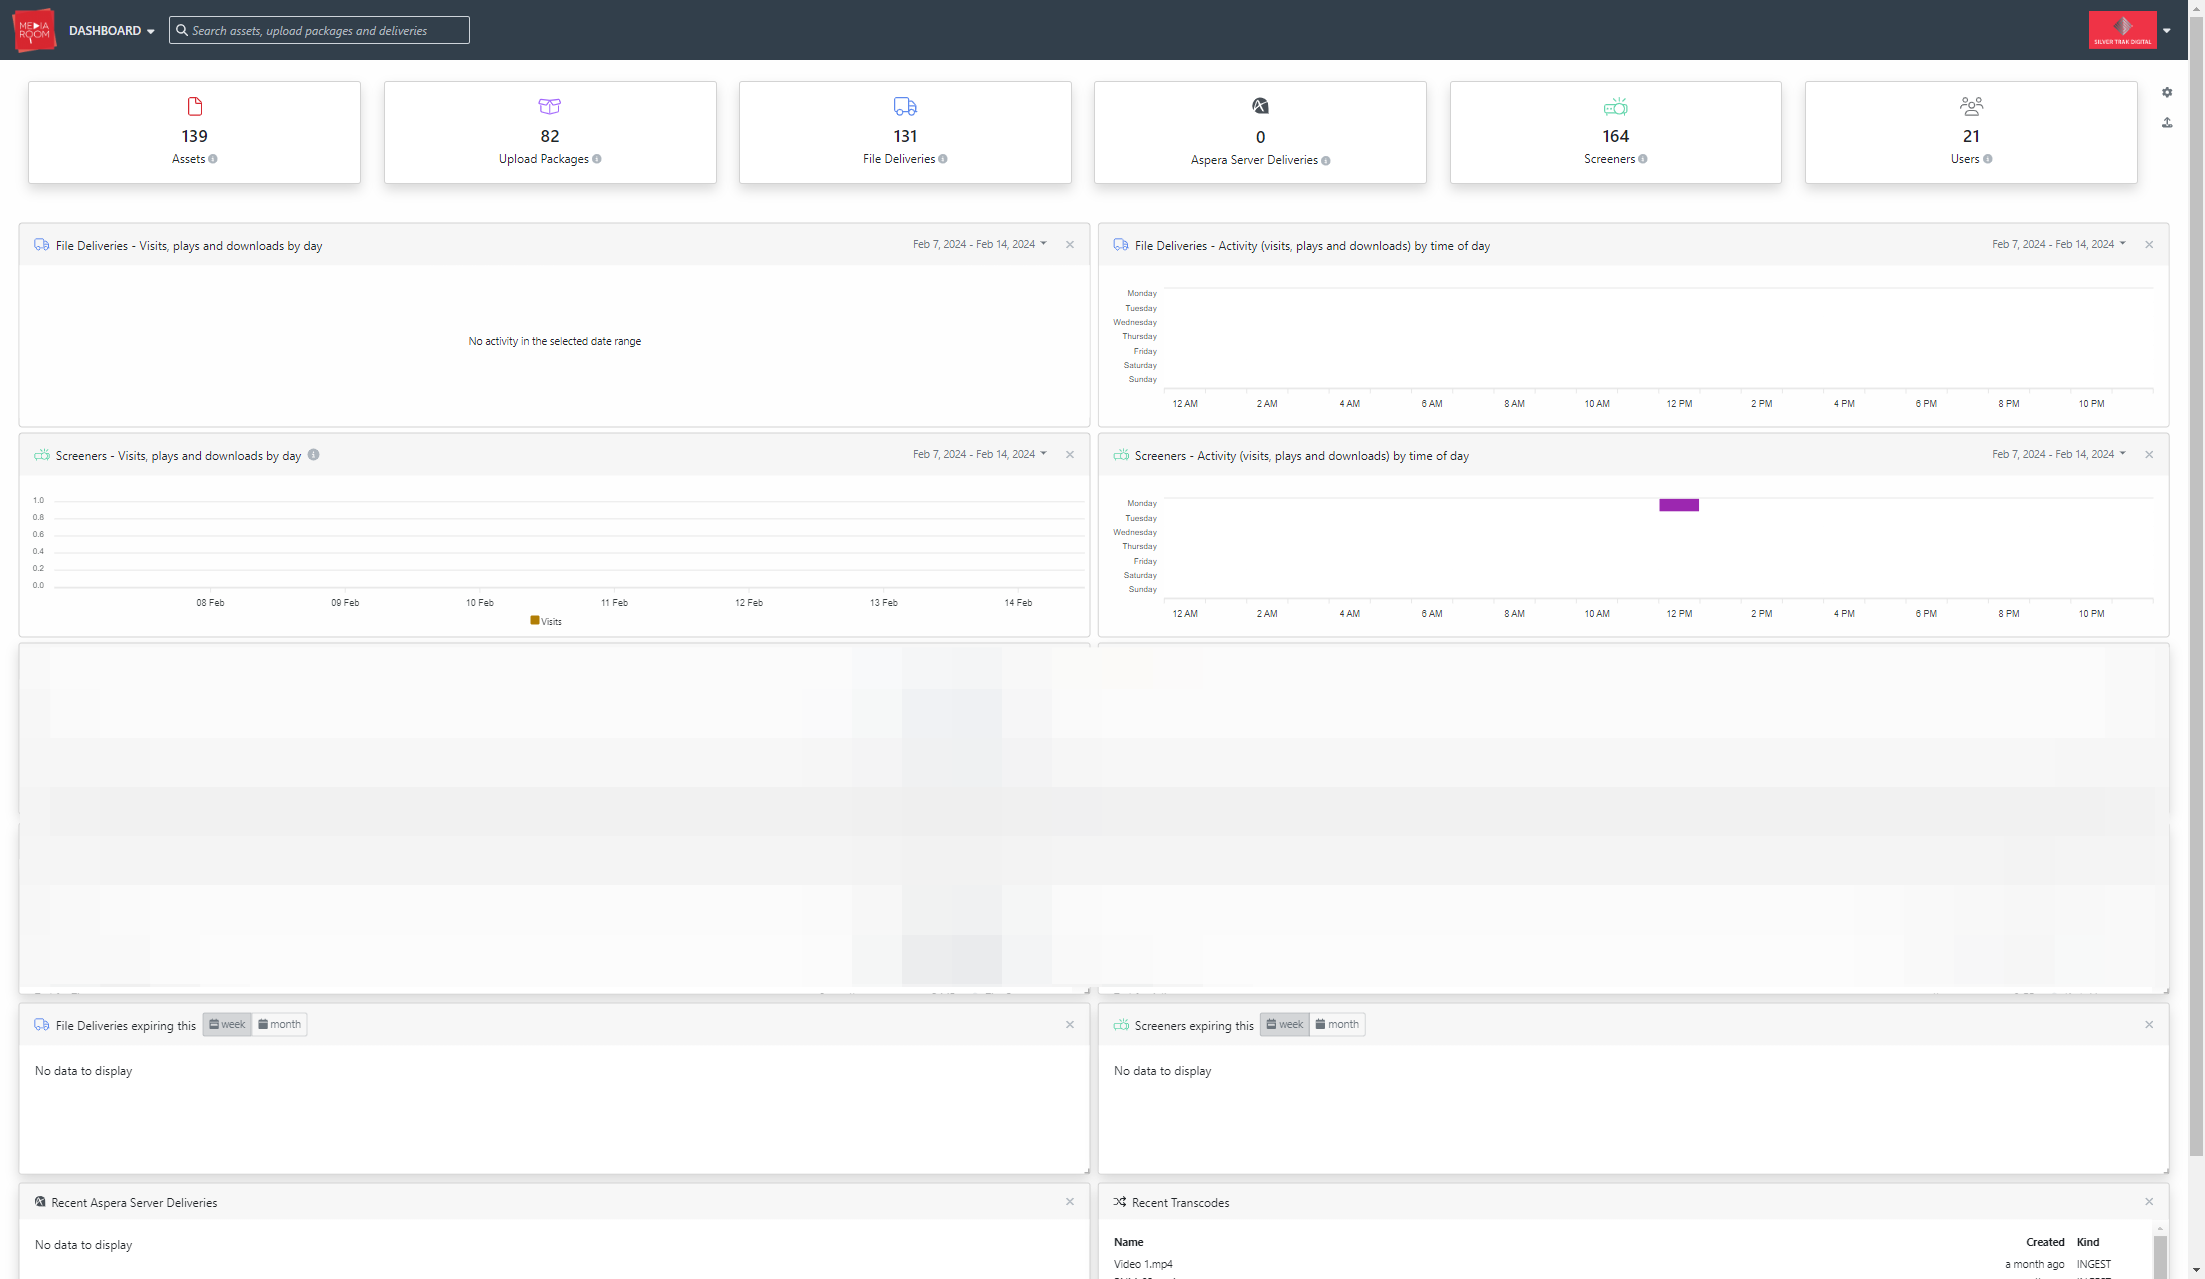This screenshot has height=1279, width=2205.
Task: Show info for Upload Packages count
Action: tap(597, 159)
